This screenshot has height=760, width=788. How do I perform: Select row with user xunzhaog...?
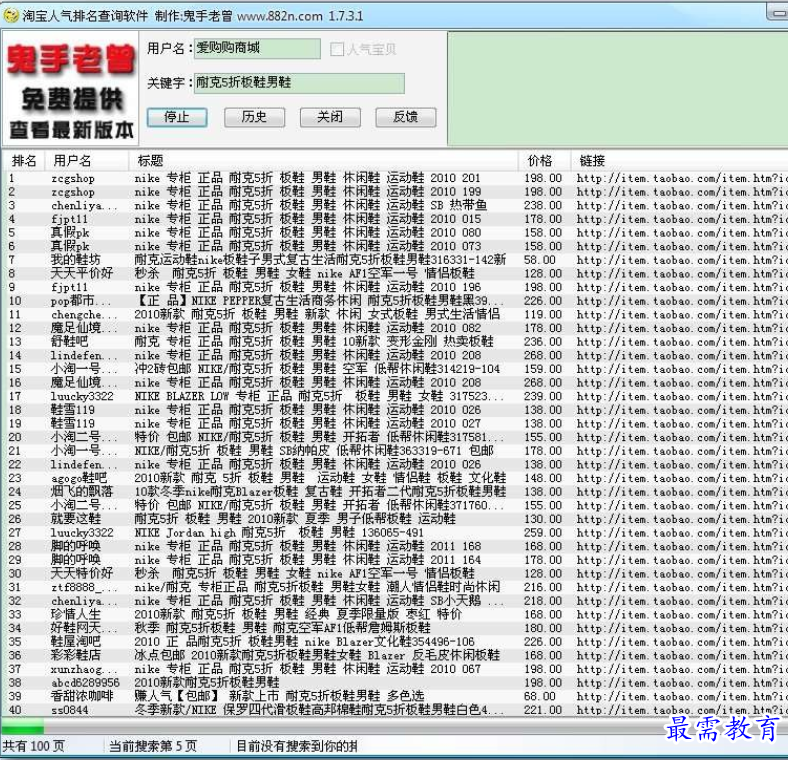(x=394, y=669)
